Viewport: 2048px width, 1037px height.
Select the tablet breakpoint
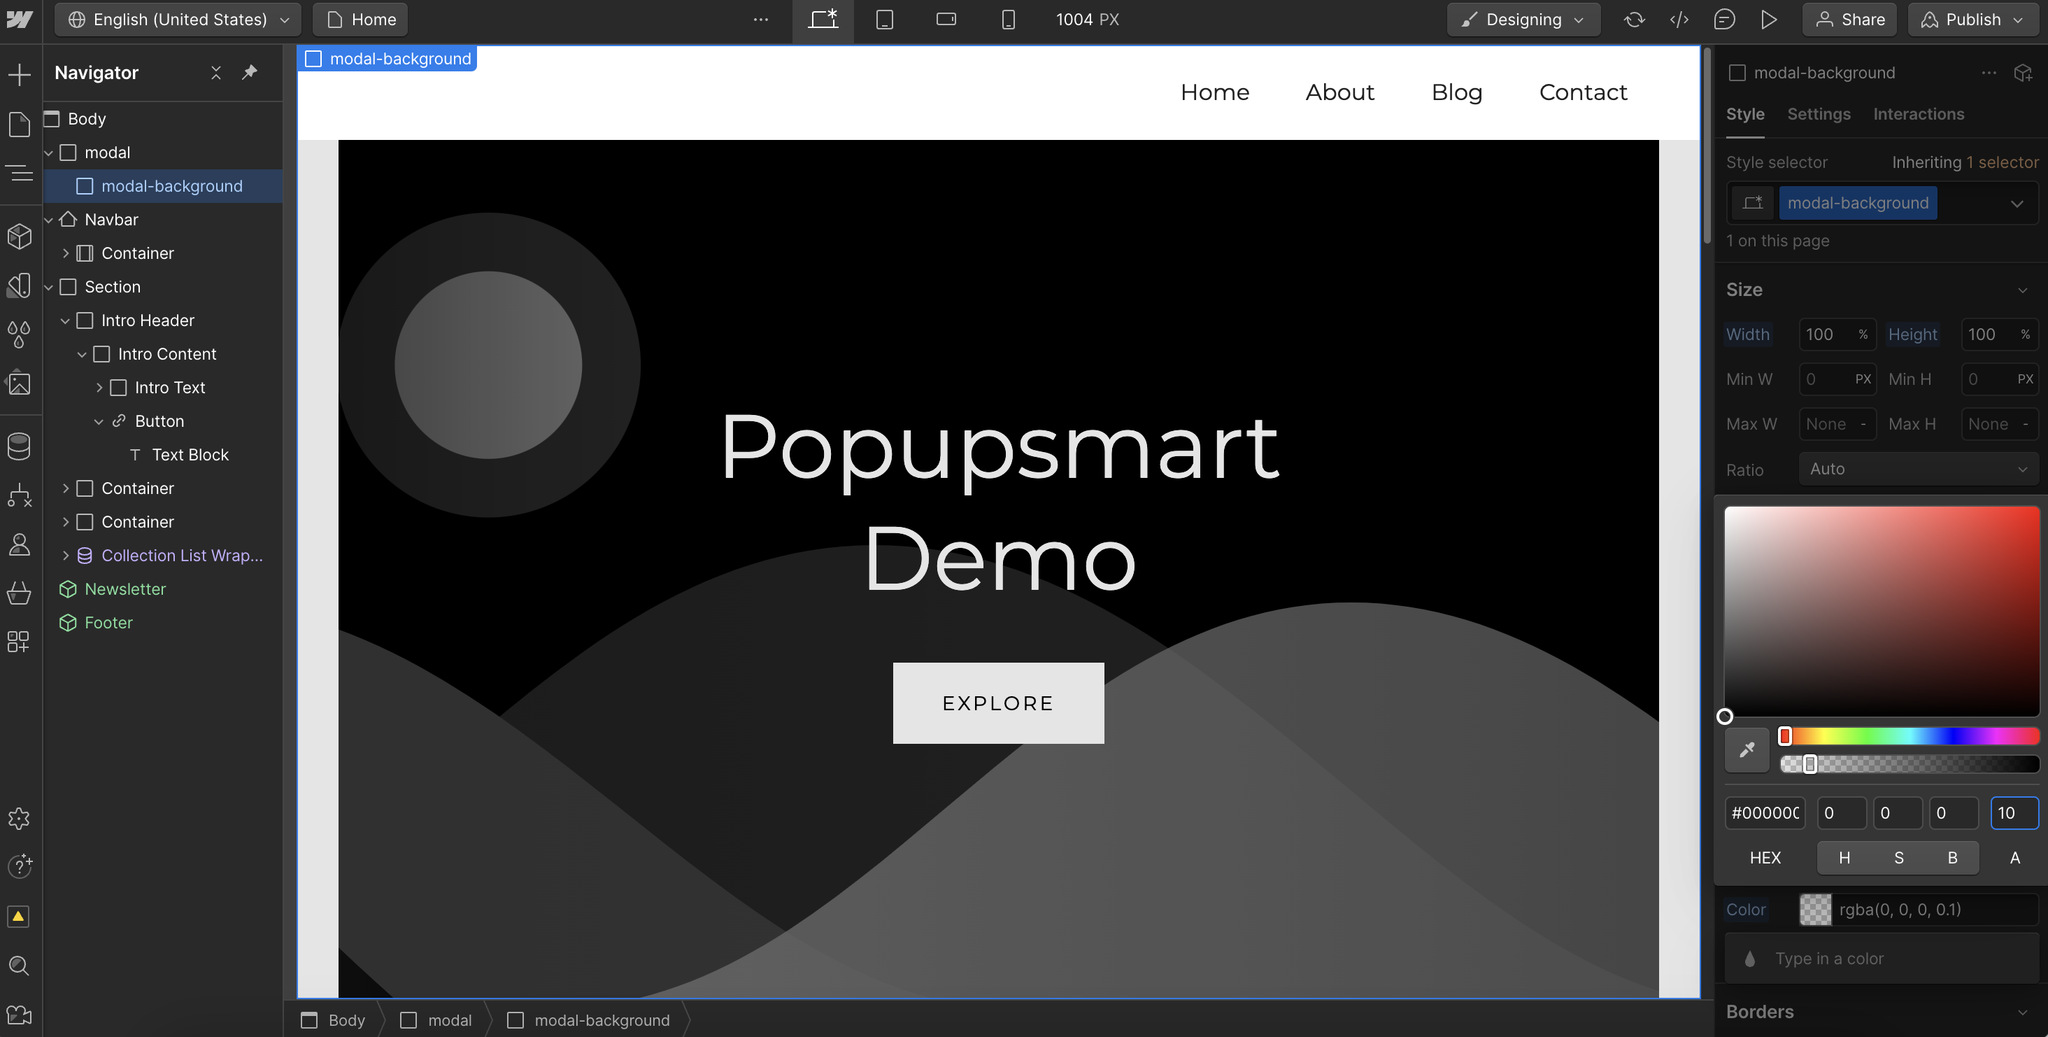(x=885, y=20)
